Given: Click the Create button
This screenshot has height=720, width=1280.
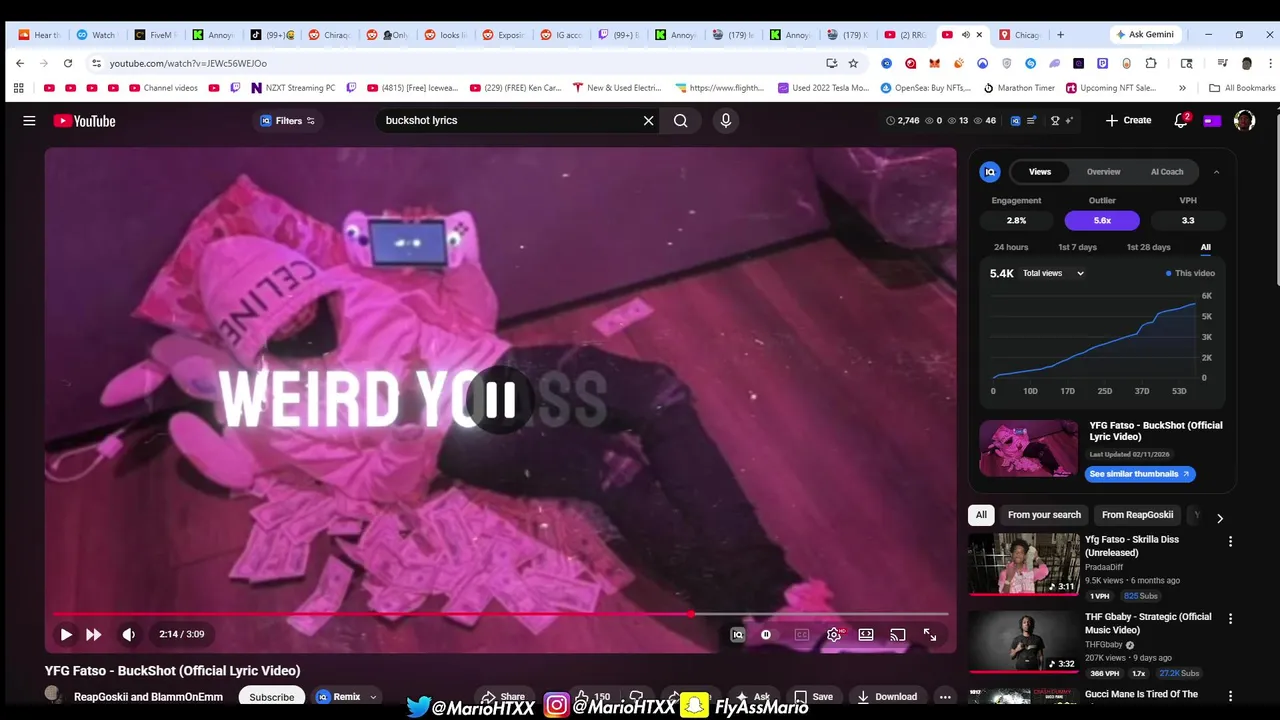Looking at the screenshot, I should click(1128, 121).
